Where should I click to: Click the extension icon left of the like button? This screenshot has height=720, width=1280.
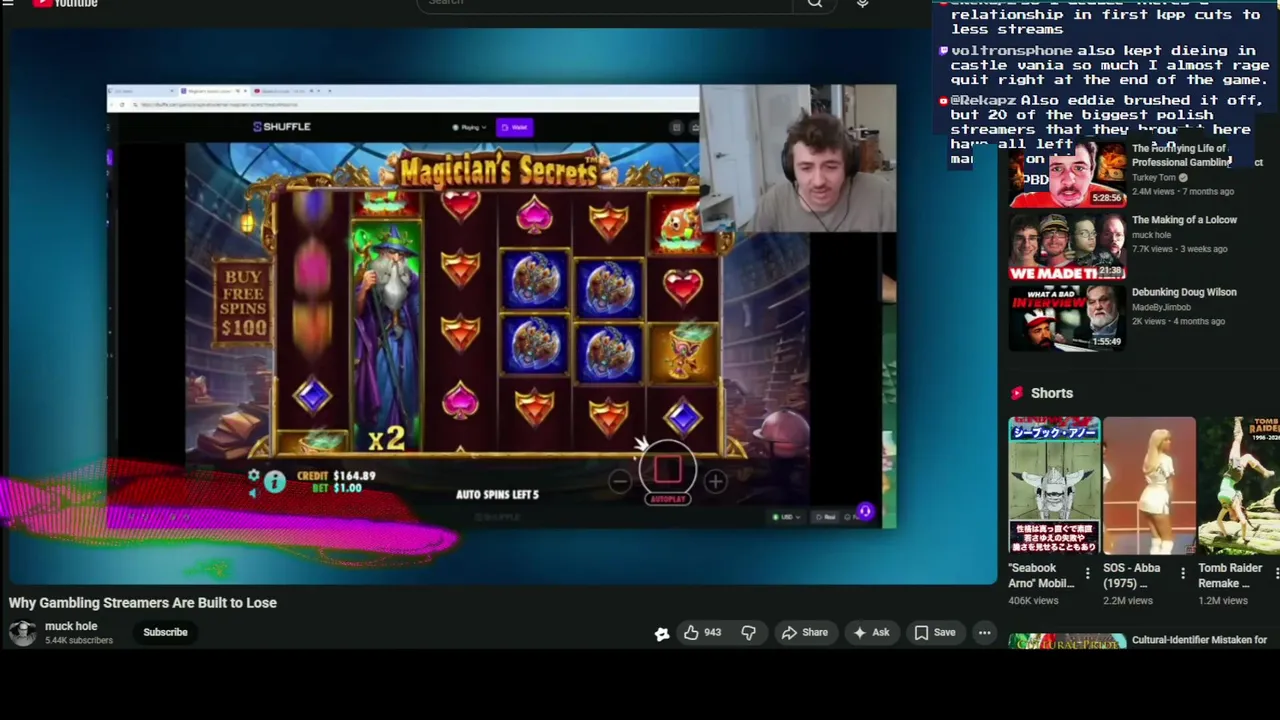662,633
